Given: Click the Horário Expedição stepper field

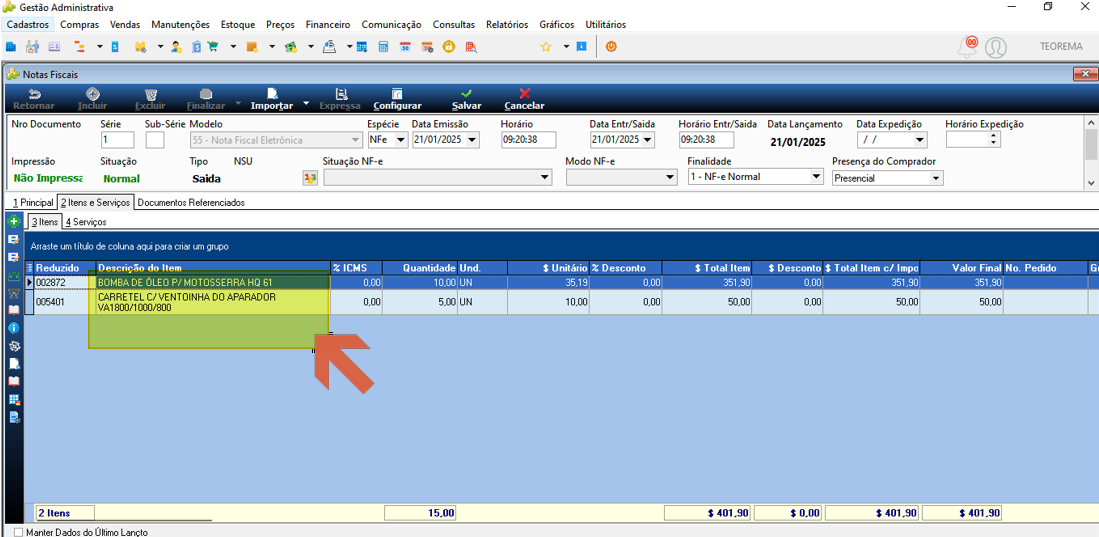Looking at the screenshot, I should pyautogui.click(x=973, y=140).
